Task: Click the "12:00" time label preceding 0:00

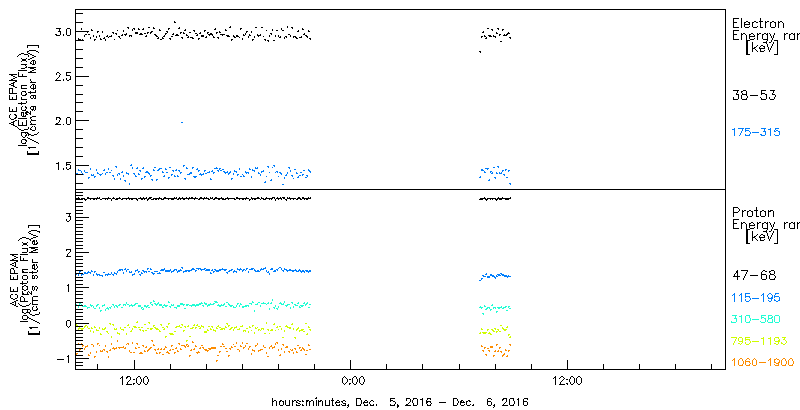Action: (134, 381)
